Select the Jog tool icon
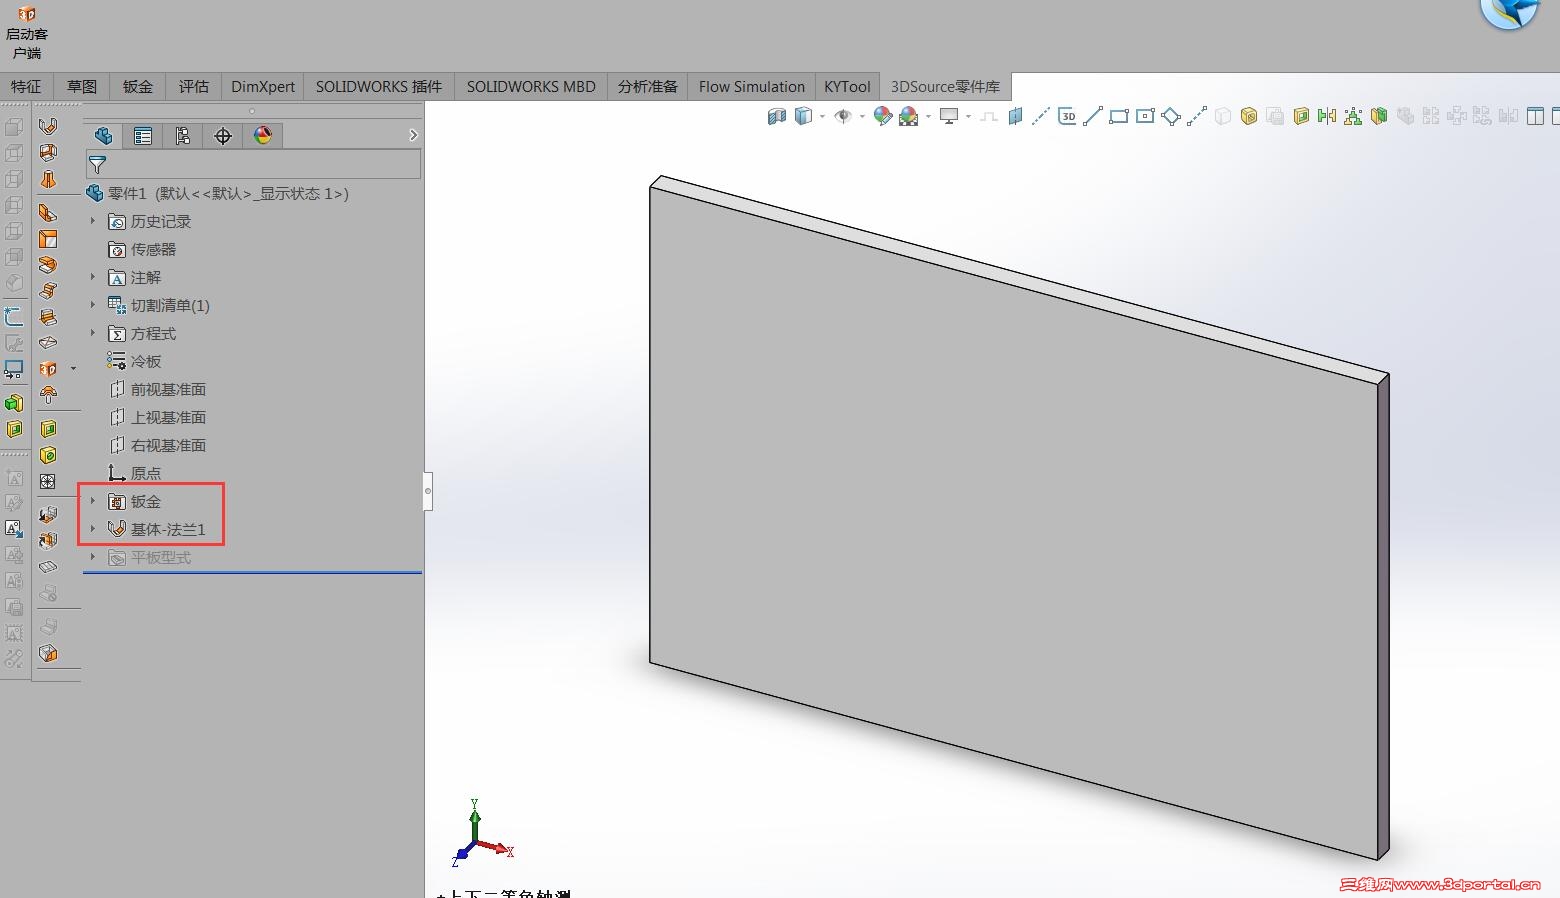The height and width of the screenshot is (898, 1560). 48,291
